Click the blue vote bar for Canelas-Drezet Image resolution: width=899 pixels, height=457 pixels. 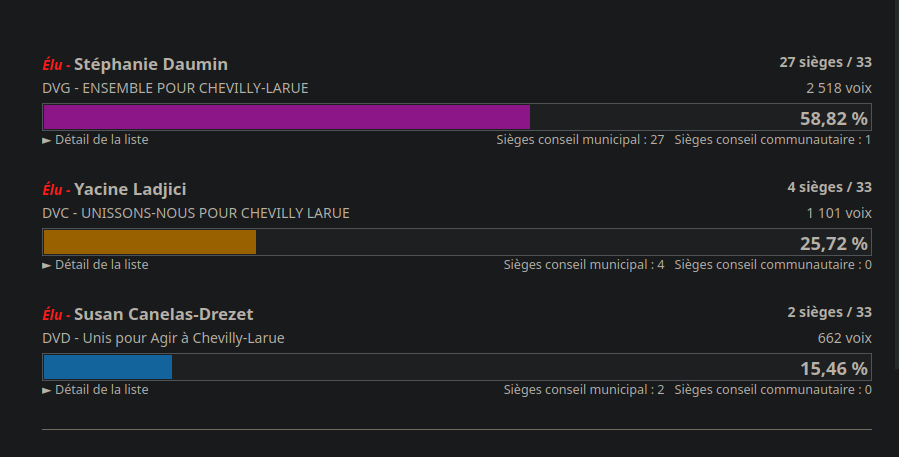point(108,367)
